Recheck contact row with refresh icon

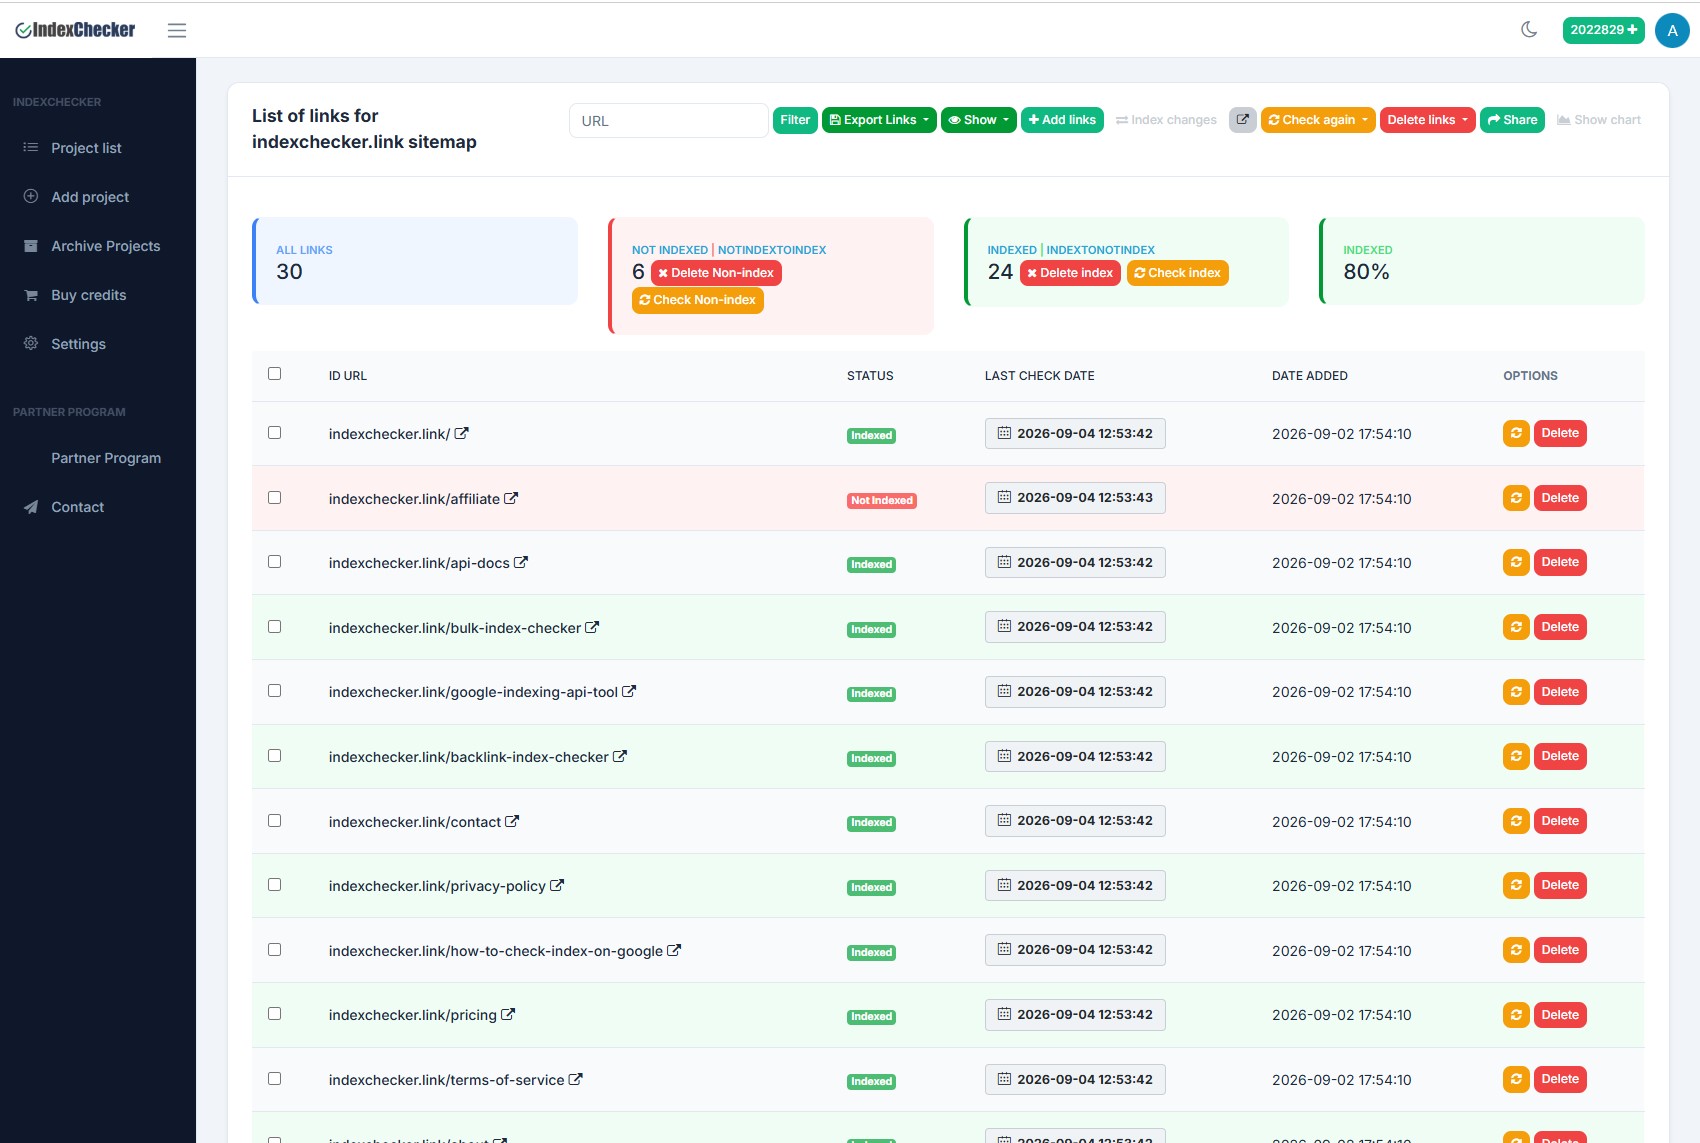point(1516,821)
